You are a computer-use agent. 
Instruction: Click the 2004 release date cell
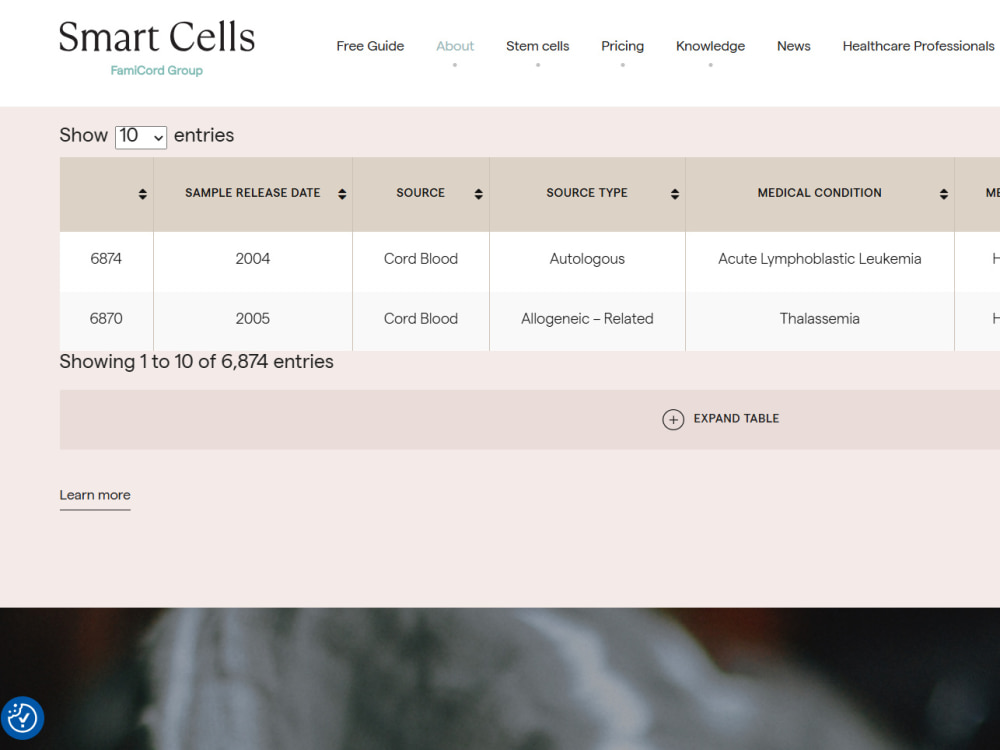click(253, 259)
